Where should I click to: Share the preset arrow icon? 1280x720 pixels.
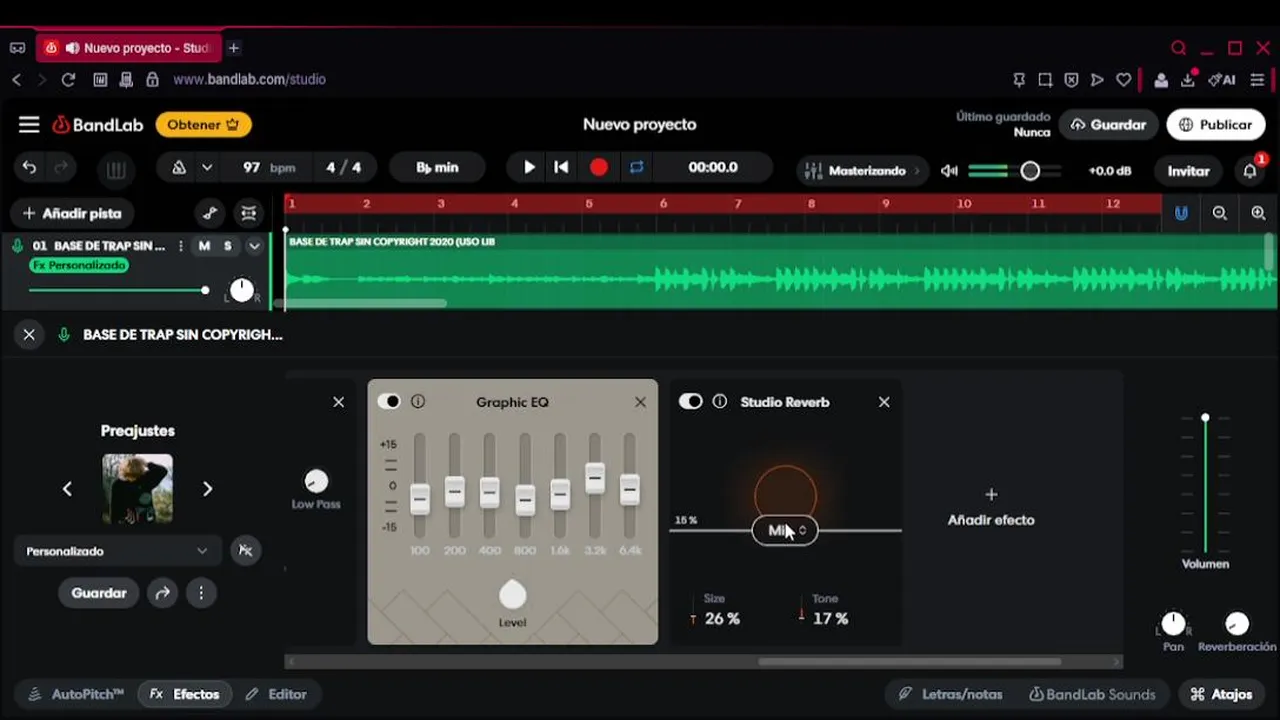(x=162, y=593)
